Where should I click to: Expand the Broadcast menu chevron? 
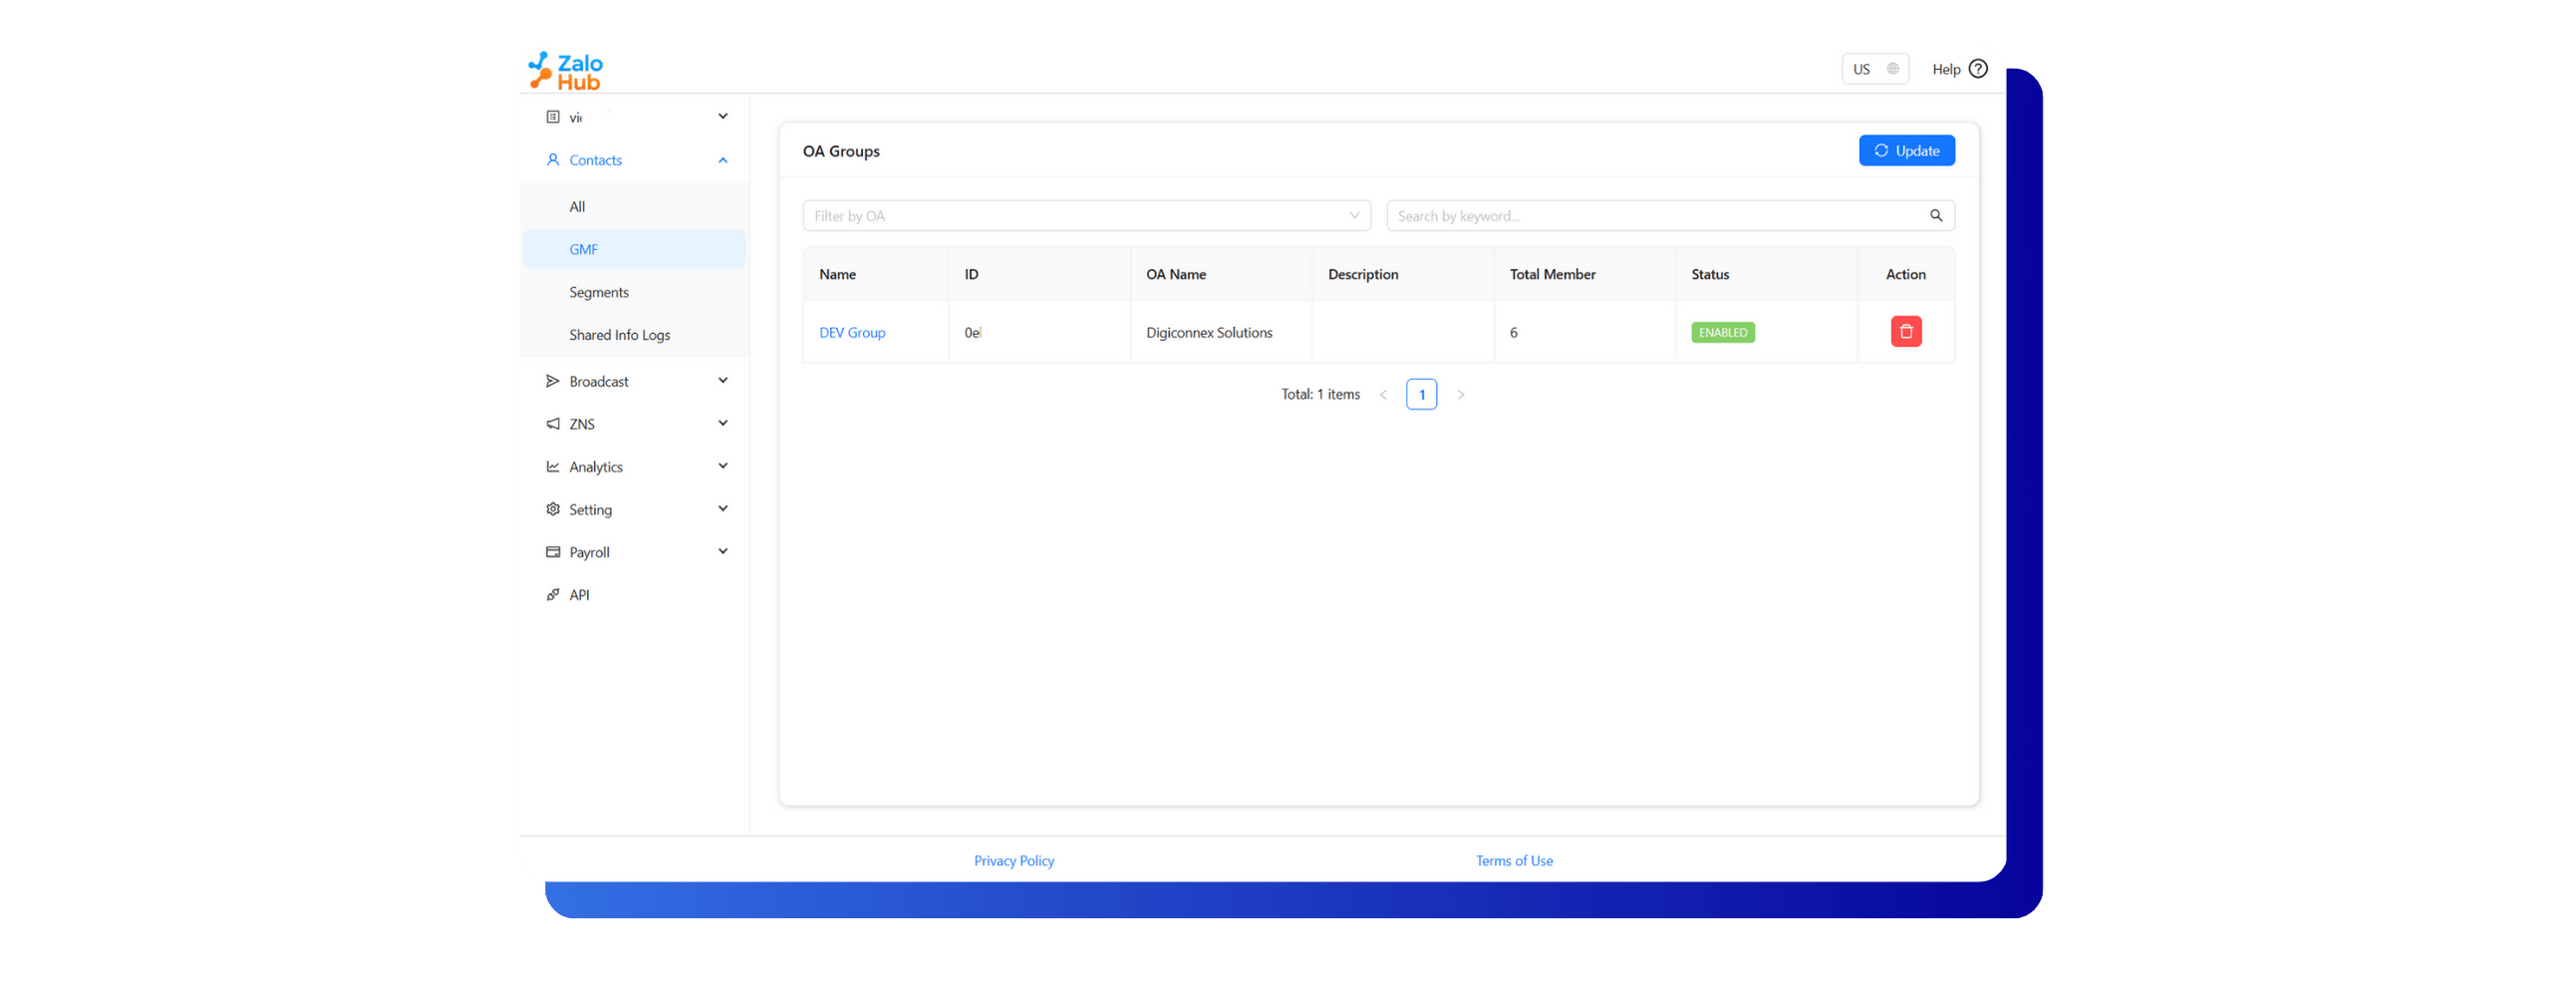point(723,381)
